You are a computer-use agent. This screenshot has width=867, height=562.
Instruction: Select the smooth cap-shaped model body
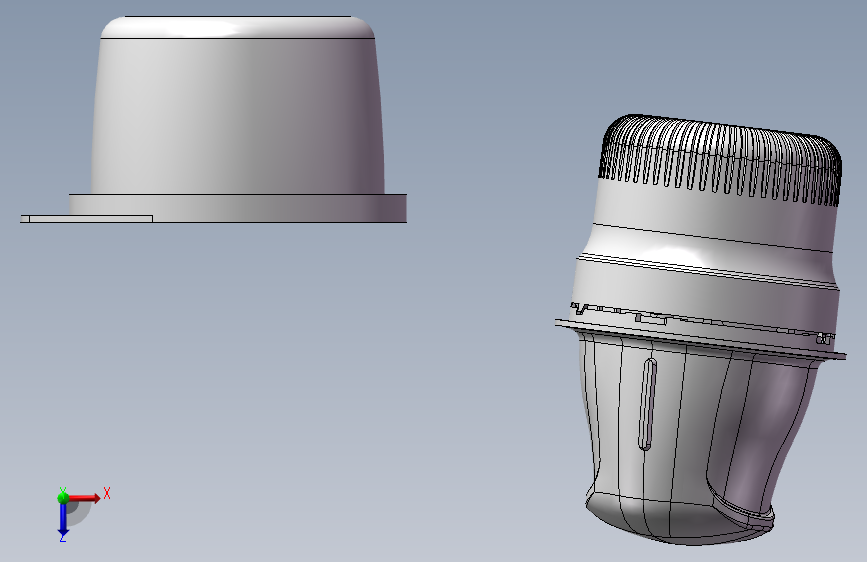238,116
